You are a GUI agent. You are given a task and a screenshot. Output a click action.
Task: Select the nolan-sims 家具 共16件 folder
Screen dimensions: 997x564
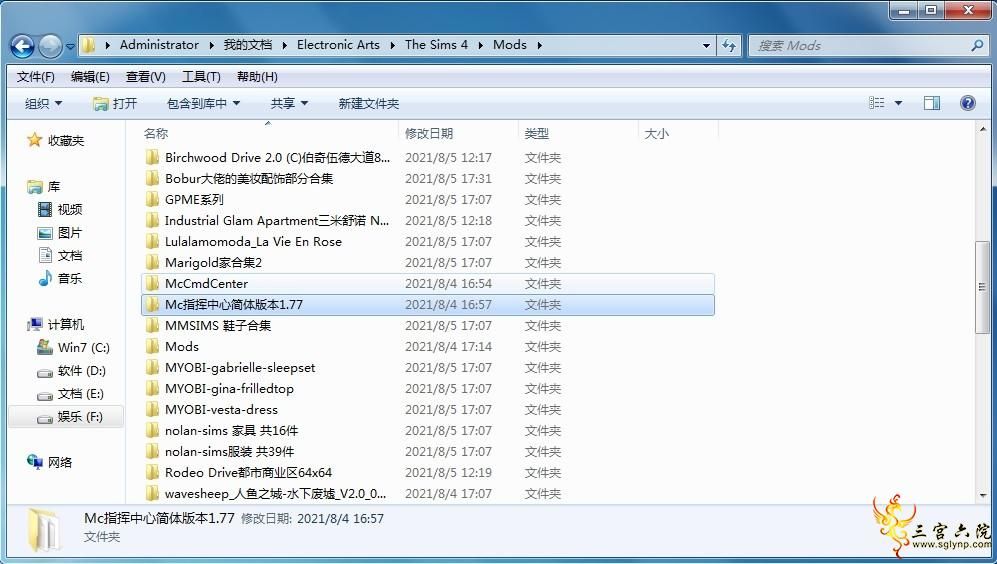pyautogui.click(x=428, y=430)
